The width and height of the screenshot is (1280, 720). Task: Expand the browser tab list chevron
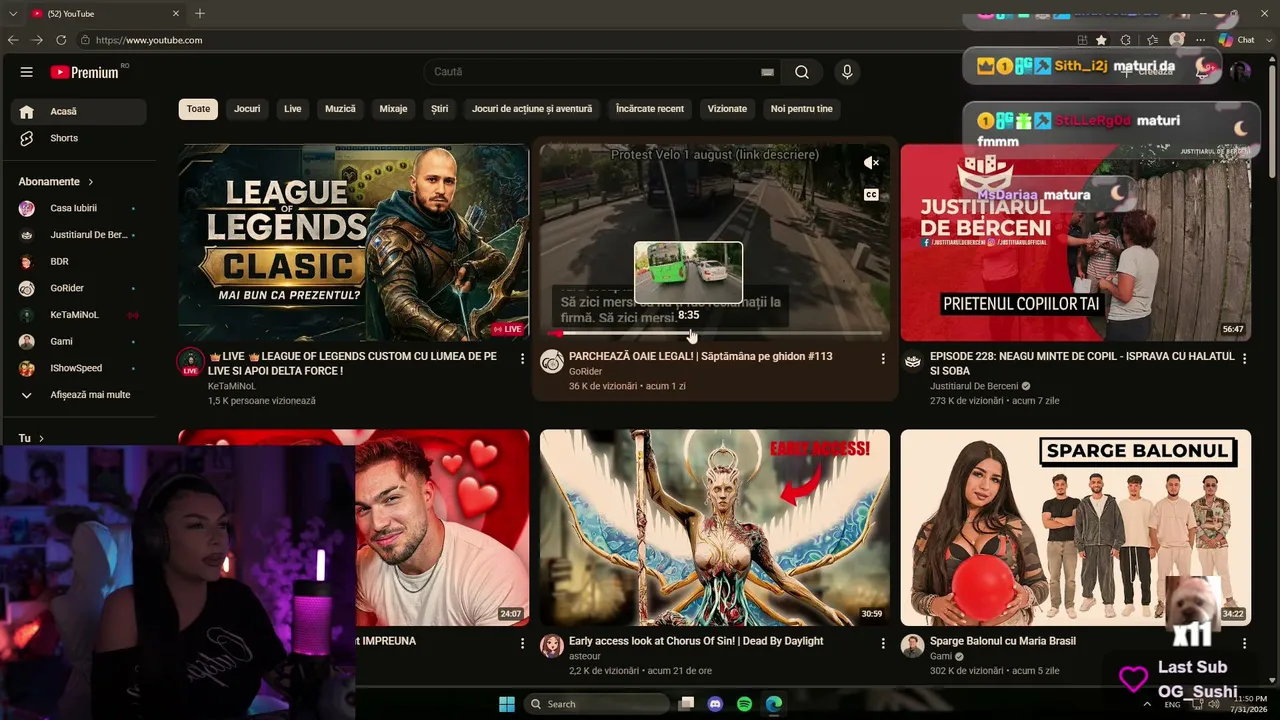pyautogui.click(x=13, y=13)
